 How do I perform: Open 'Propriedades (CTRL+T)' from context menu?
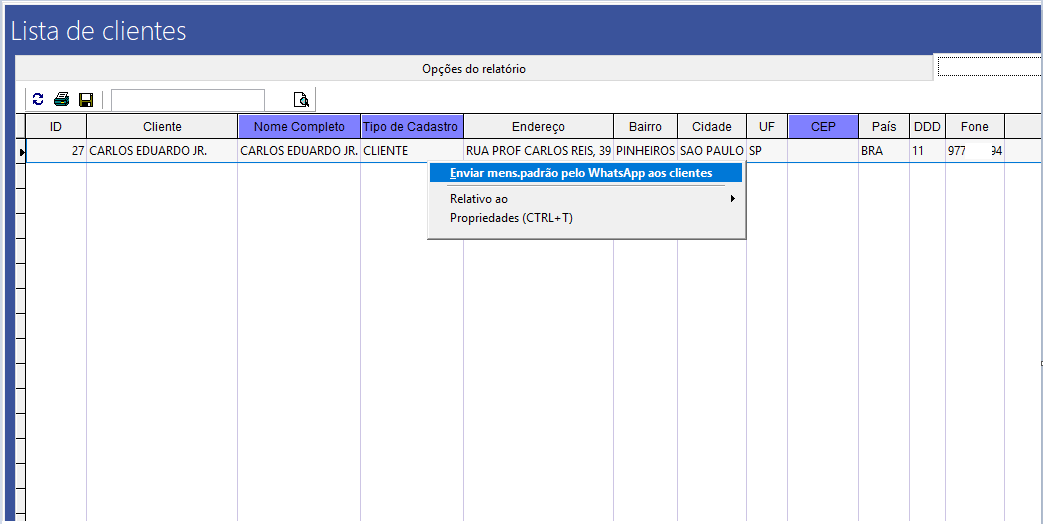click(x=511, y=218)
